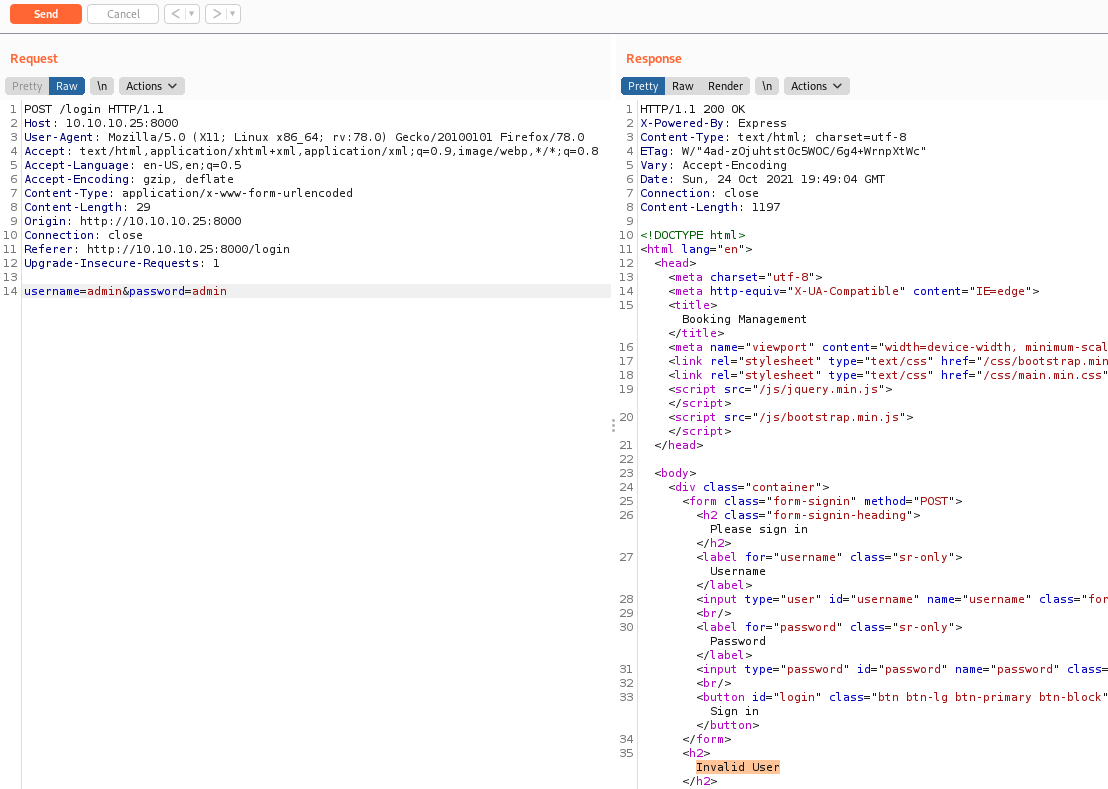Click the Accept-Language header in request
The width and height of the screenshot is (1108, 789).
tap(133, 165)
